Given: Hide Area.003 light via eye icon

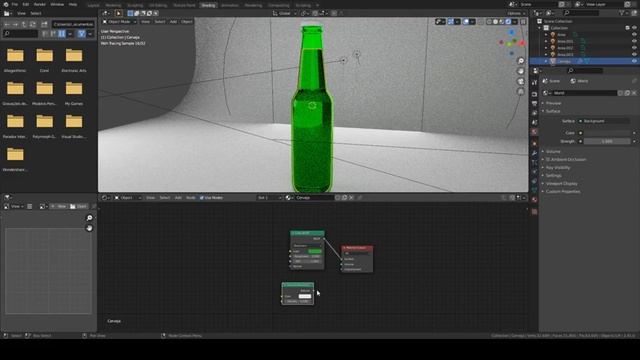Looking at the screenshot, I should point(634,54).
